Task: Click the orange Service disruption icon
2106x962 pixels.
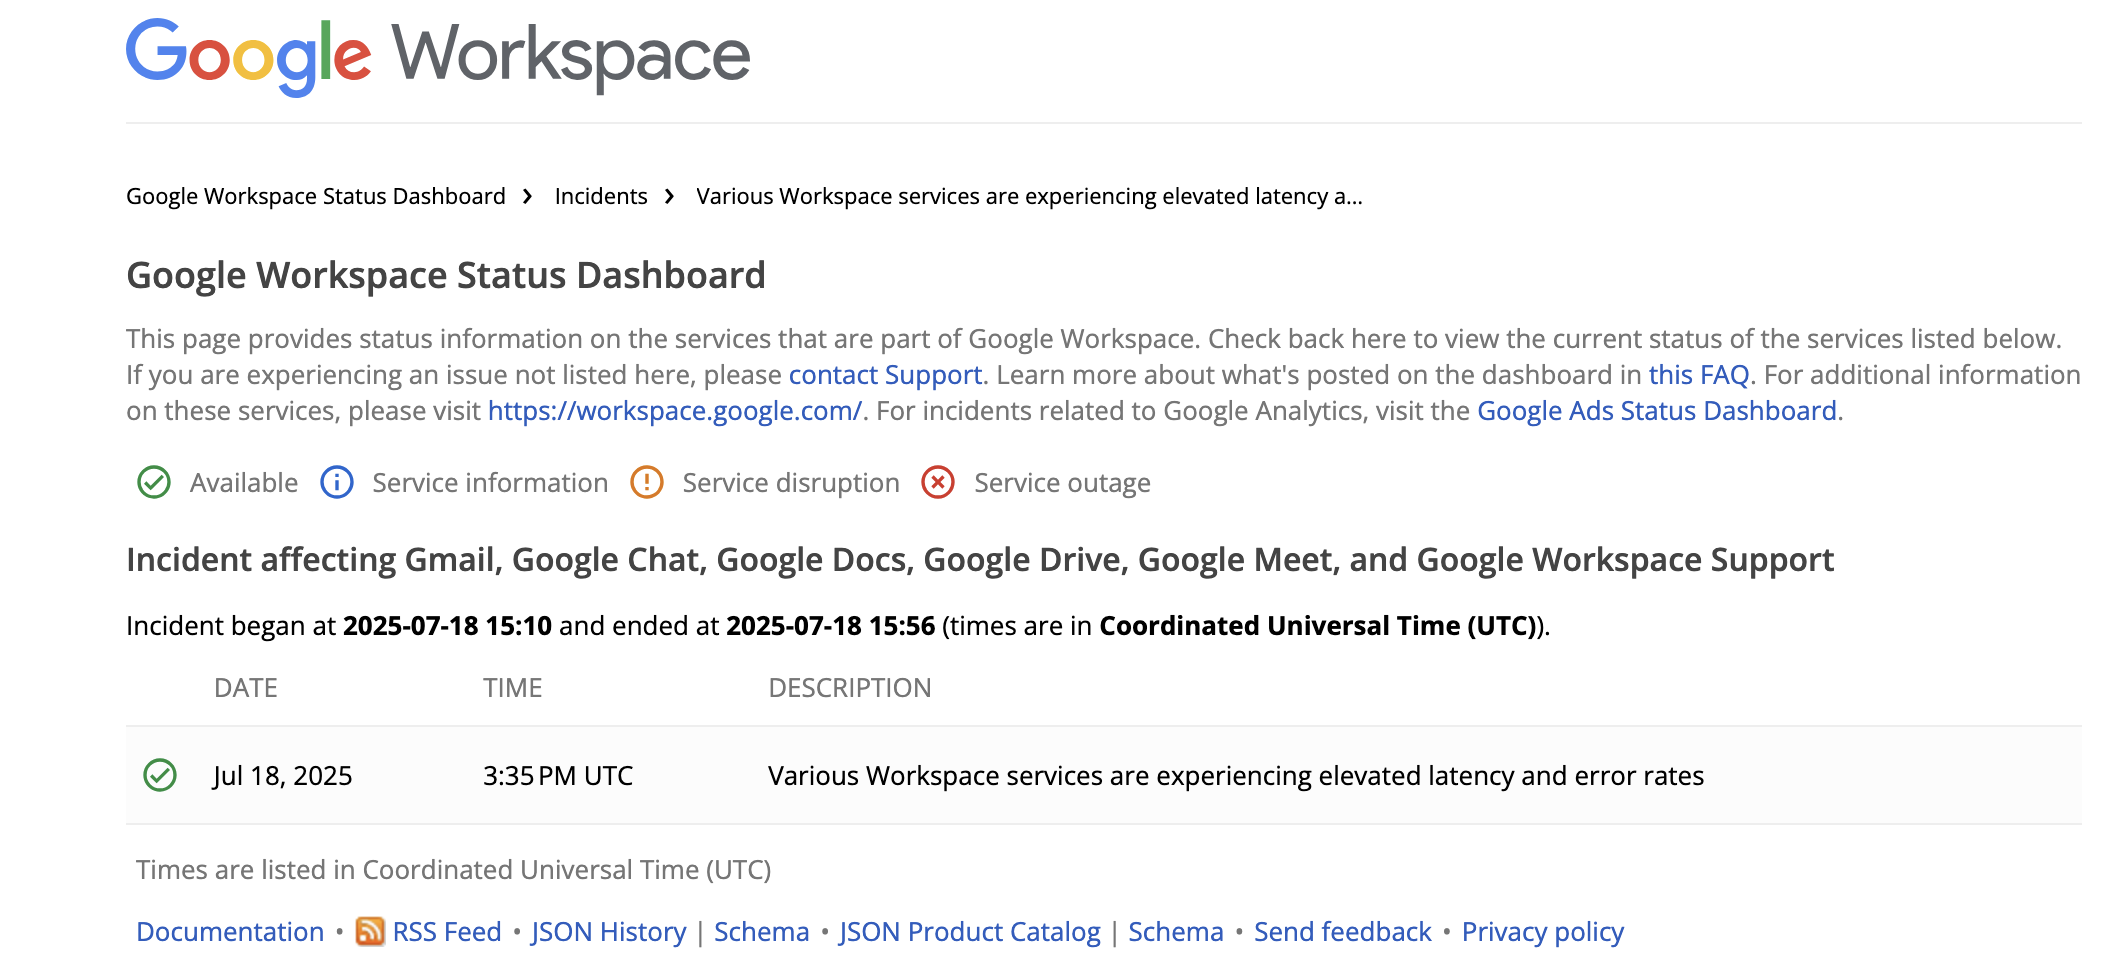Action: [x=647, y=483]
